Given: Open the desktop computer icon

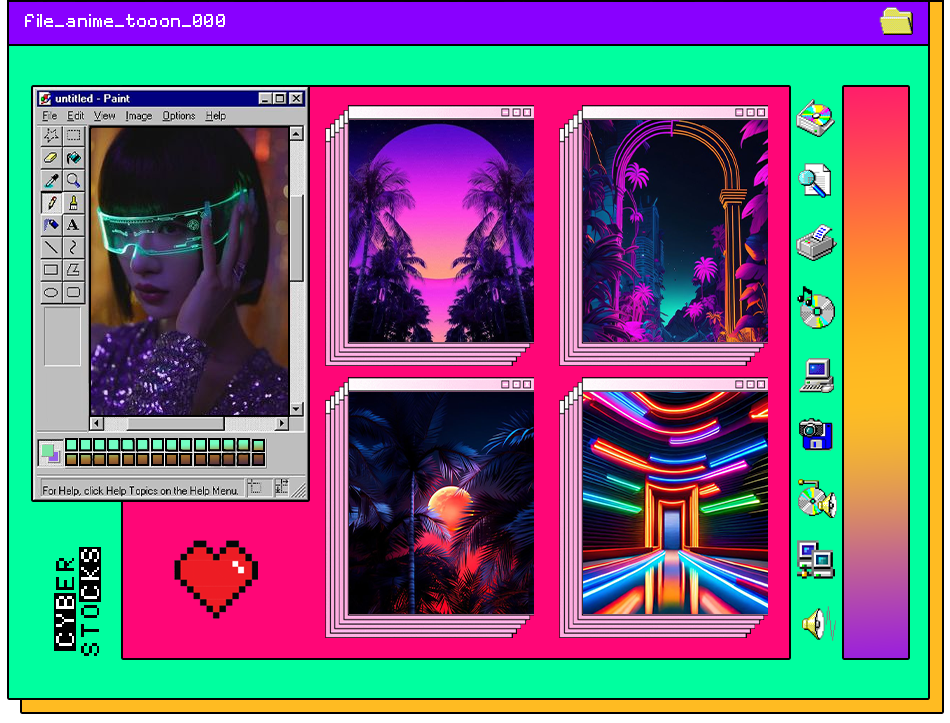Looking at the screenshot, I should tap(817, 376).
